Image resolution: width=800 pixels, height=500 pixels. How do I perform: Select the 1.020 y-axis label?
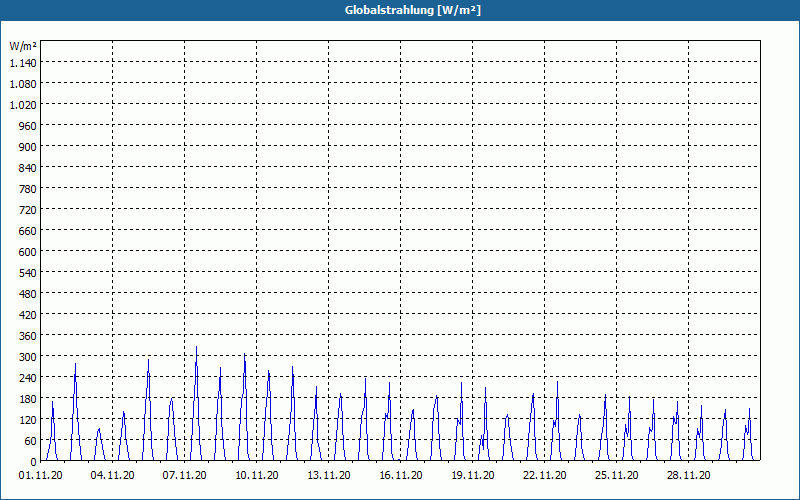tap(23, 105)
